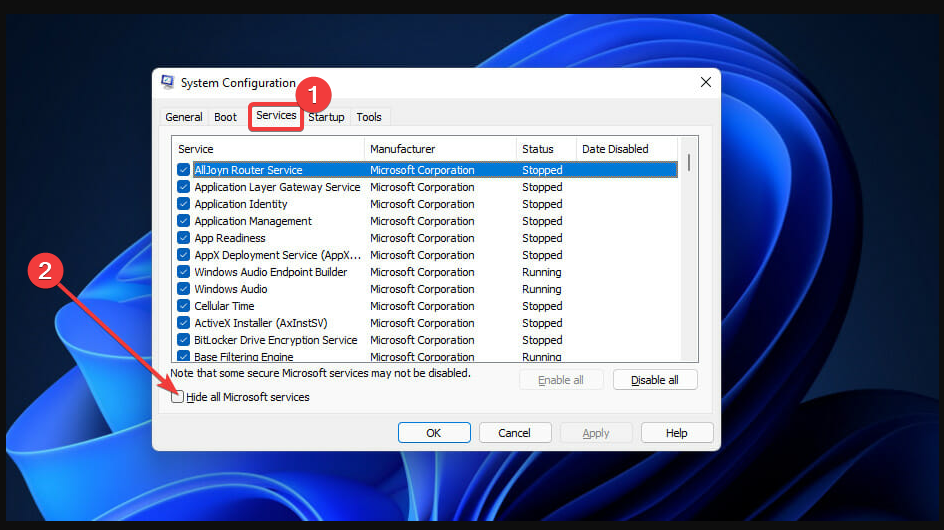Select the Application Identity row text
944x530 pixels.
click(241, 204)
